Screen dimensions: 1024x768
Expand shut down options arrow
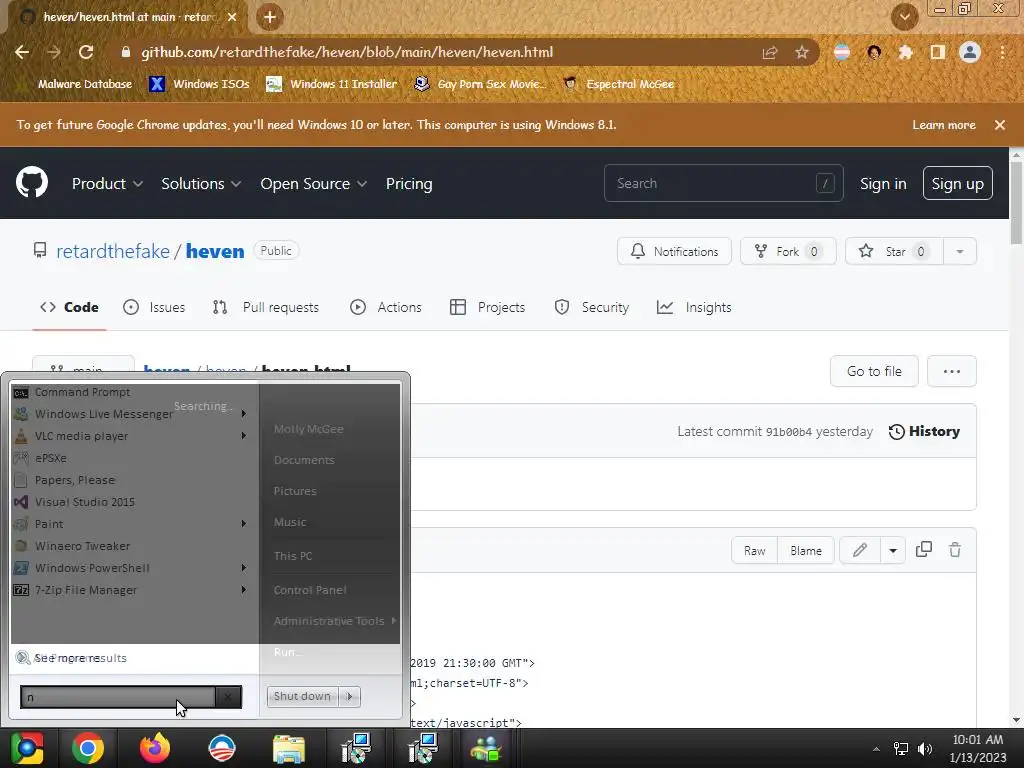[x=350, y=696]
